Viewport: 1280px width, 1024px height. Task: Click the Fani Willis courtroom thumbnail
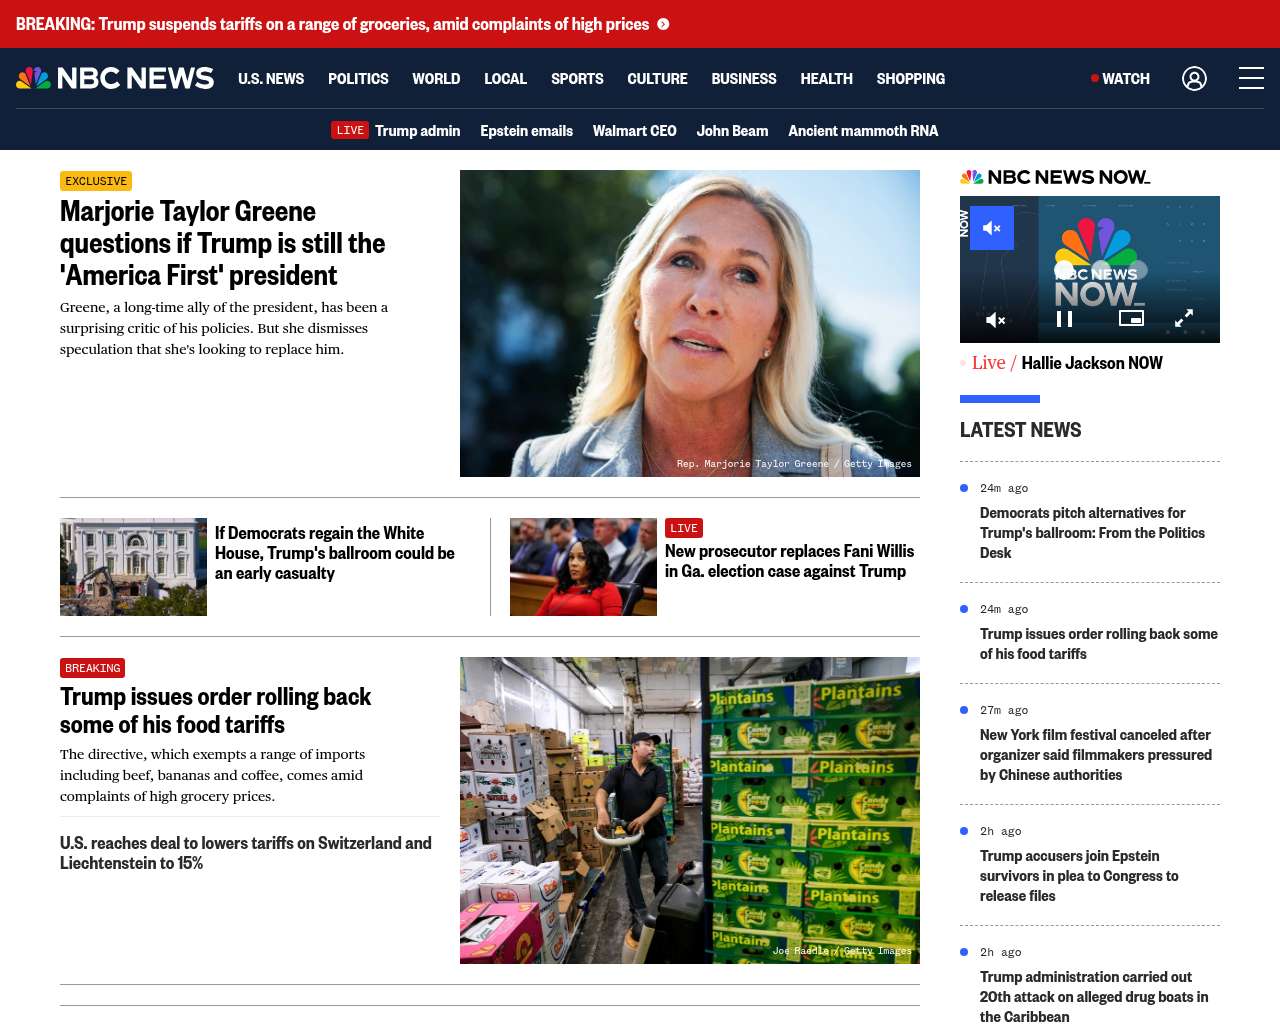(x=583, y=567)
